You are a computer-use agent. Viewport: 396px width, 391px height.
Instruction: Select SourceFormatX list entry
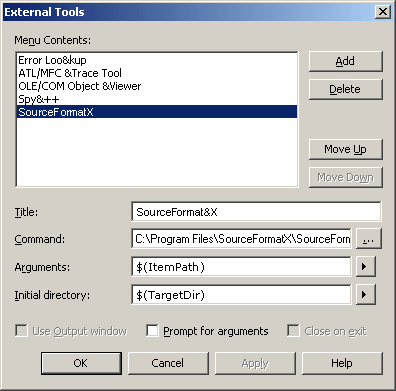[x=157, y=112]
